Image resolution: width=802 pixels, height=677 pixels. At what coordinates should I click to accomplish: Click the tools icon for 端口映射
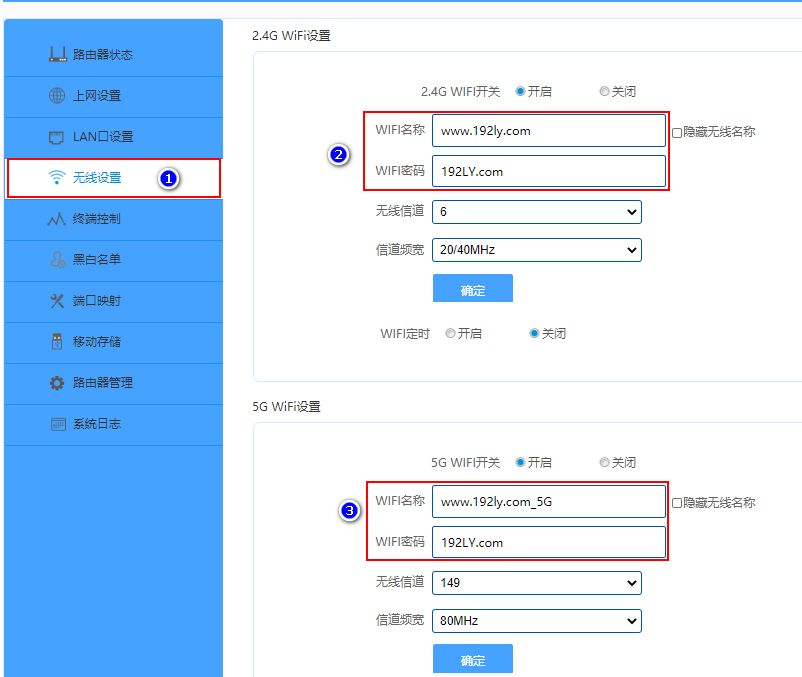[57, 301]
